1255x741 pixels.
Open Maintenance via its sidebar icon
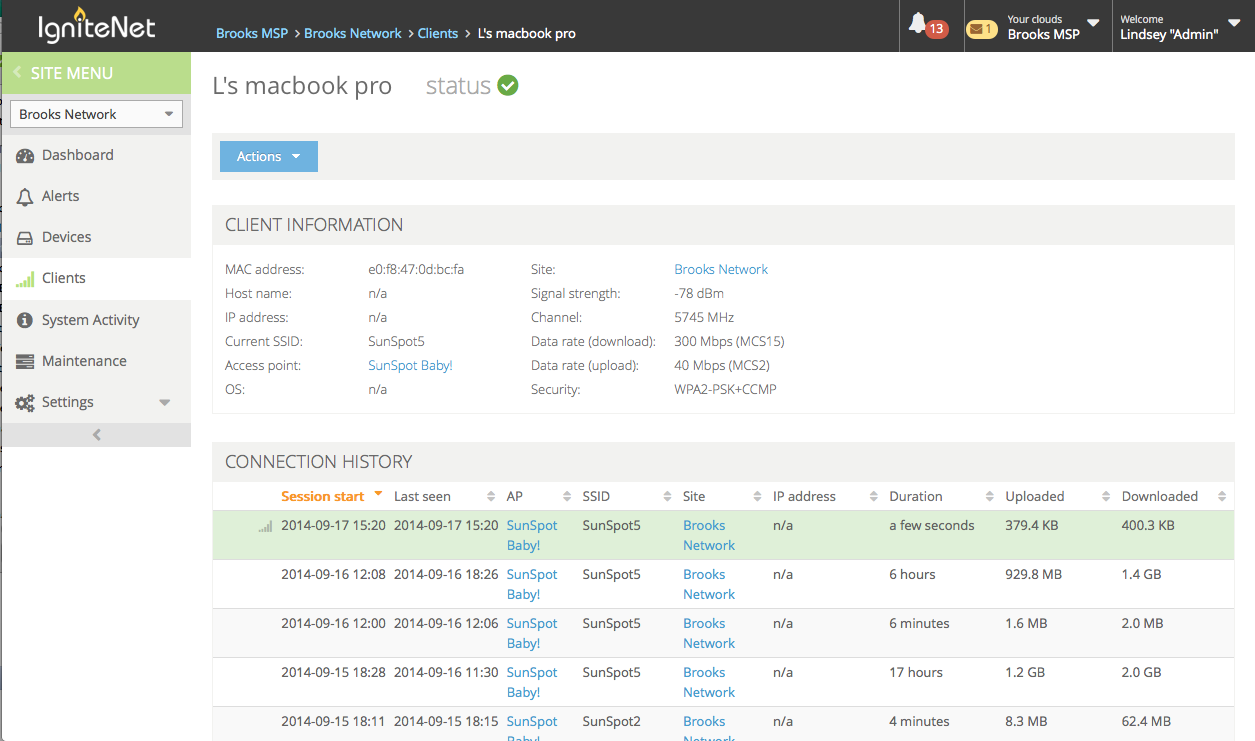click(24, 360)
